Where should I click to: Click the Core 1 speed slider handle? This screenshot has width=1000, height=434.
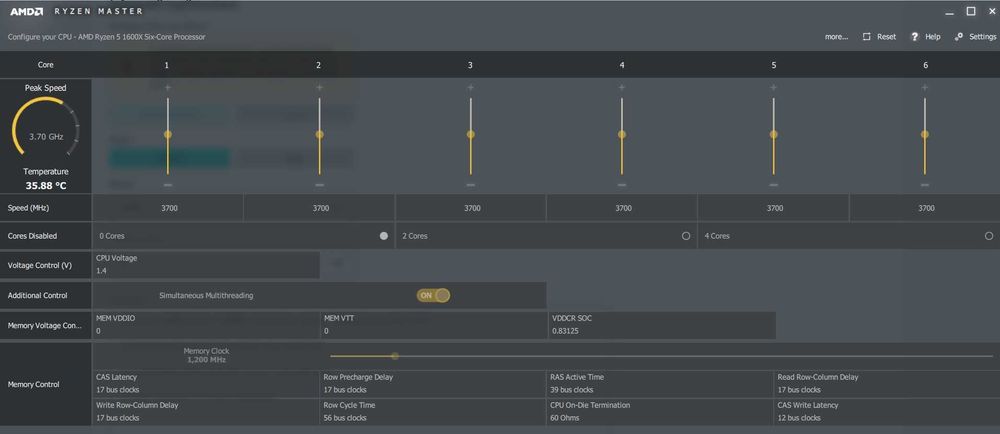click(168, 134)
